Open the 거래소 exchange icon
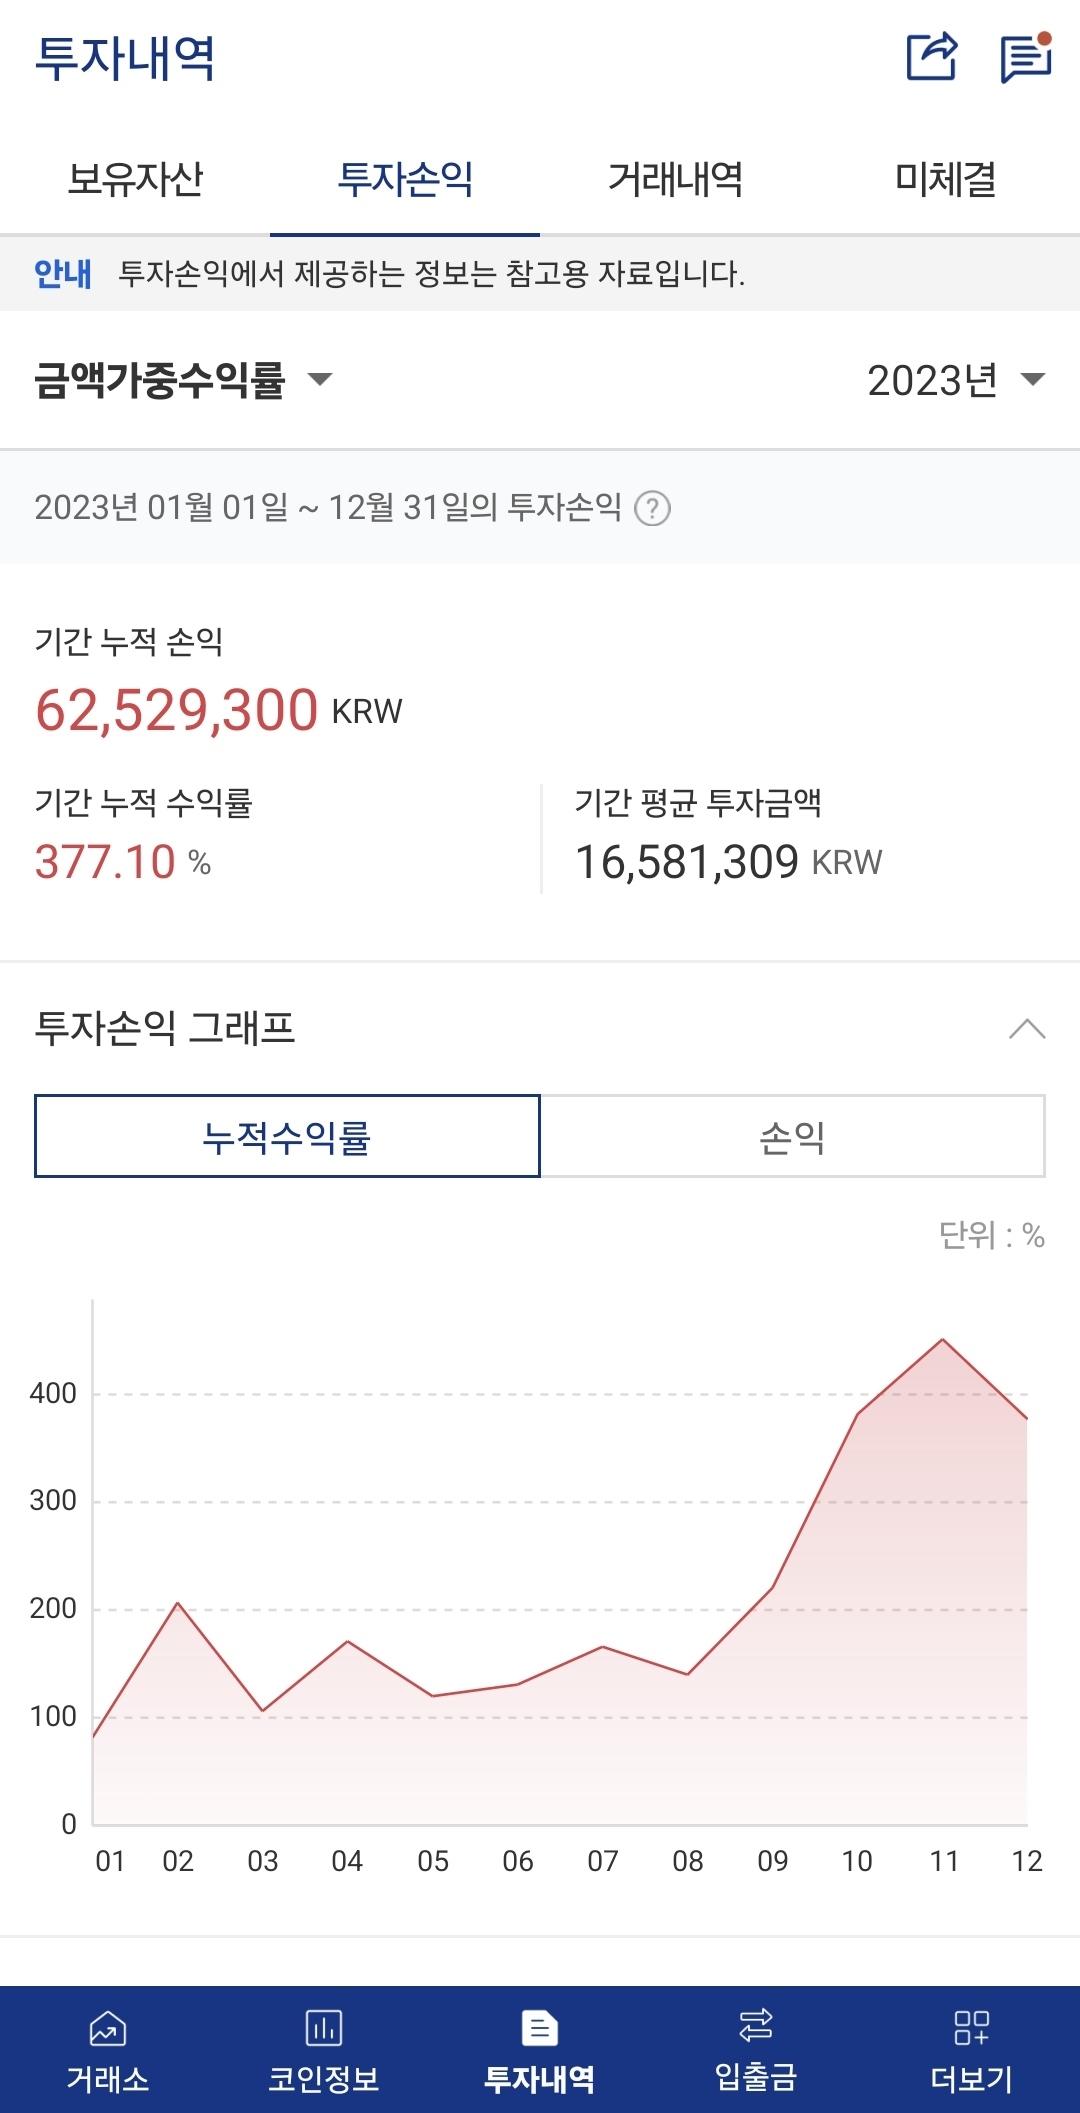The height and width of the screenshot is (2113, 1080). point(108,2029)
